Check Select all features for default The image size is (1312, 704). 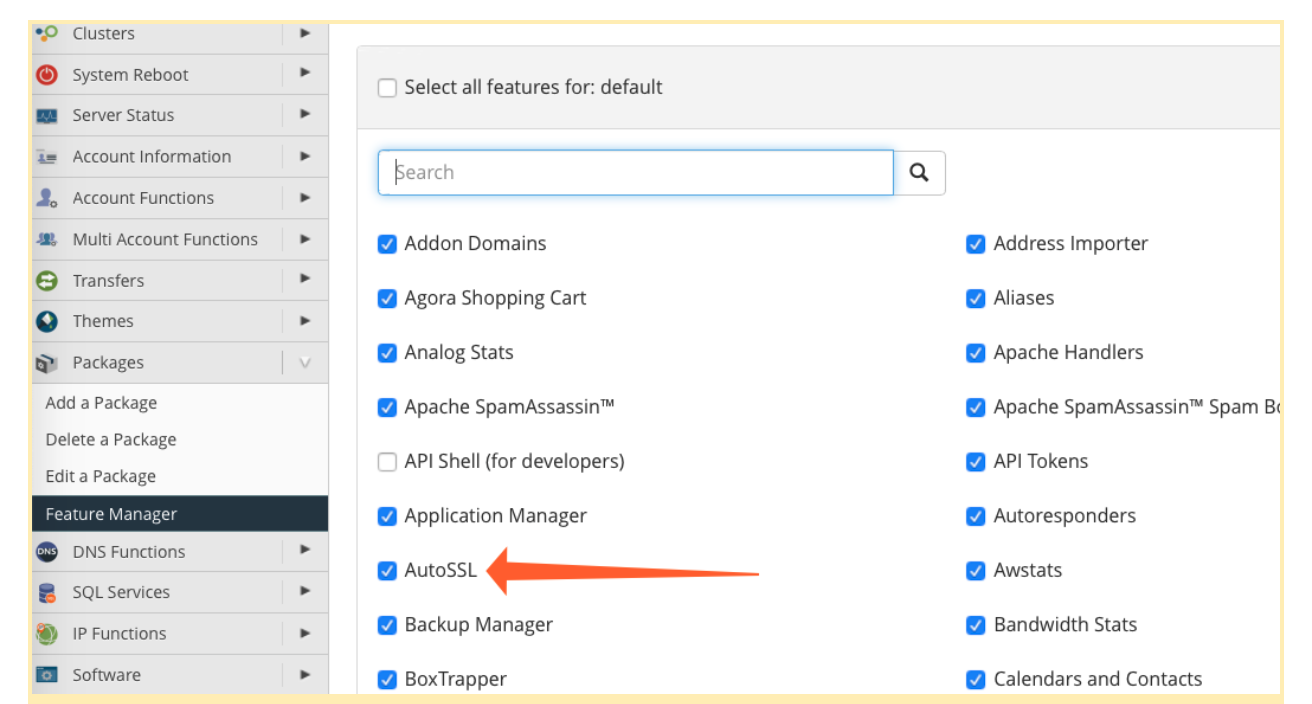pos(387,88)
